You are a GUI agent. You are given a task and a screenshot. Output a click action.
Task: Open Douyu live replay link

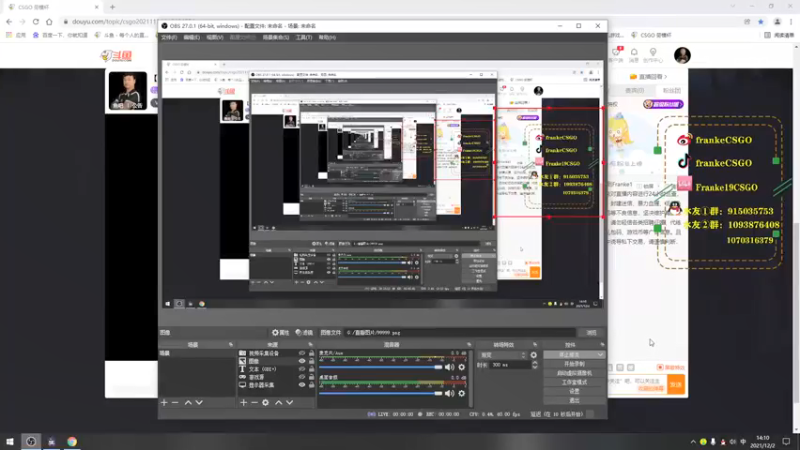pyautogui.click(x=648, y=77)
